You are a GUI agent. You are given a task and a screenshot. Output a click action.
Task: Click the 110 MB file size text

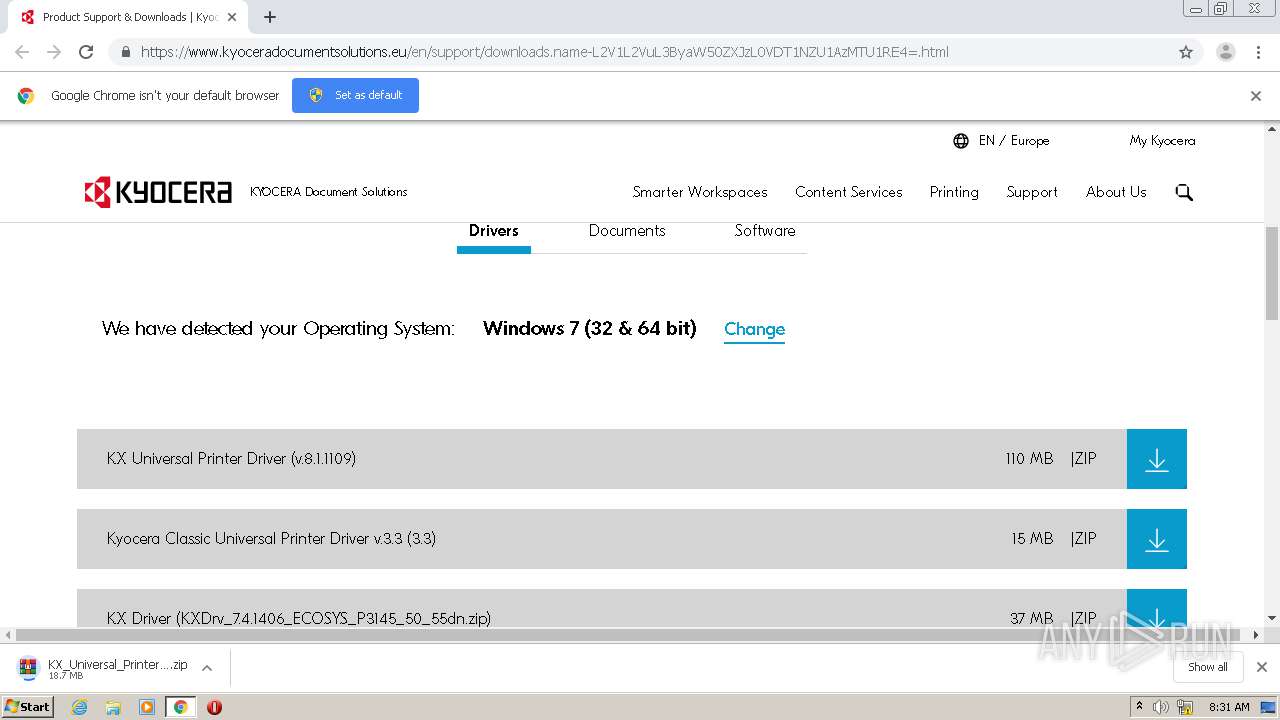1029,459
